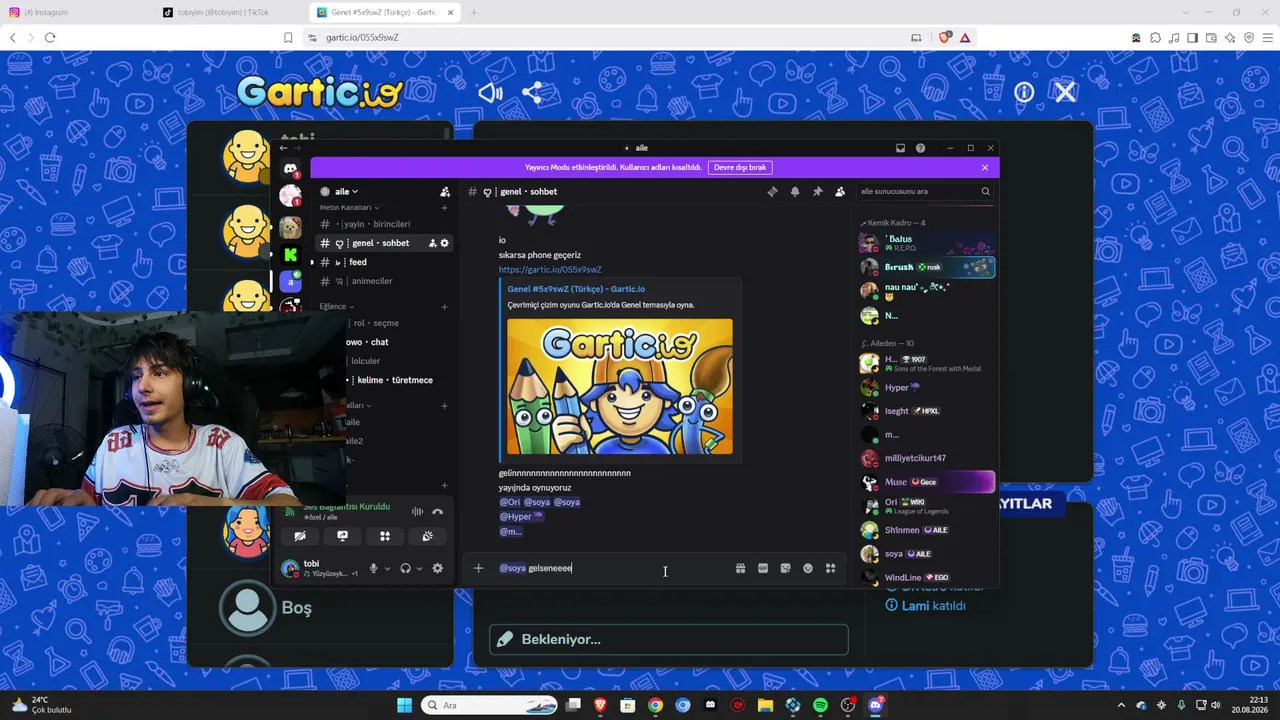Click Devre dışı bırak button
The height and width of the screenshot is (720, 1280).
(740, 167)
